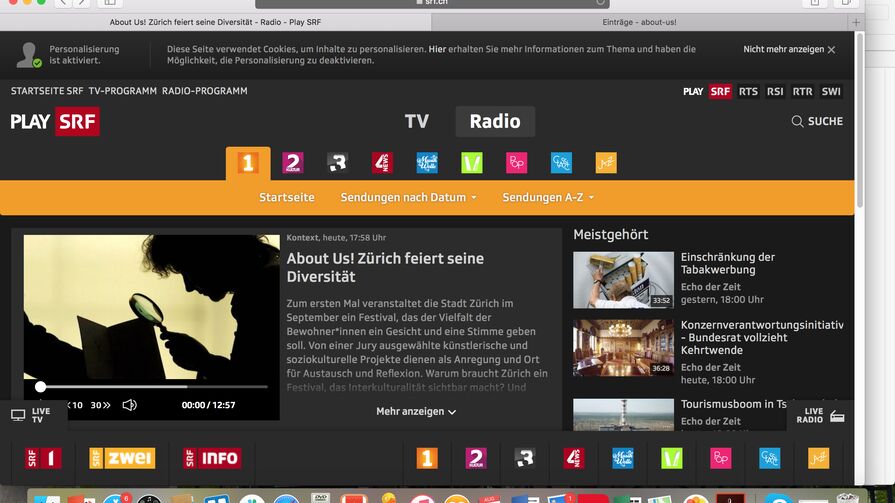This screenshot has height=503, width=895.
Task: Toggle the Live TV panel
Action: (x=30, y=415)
